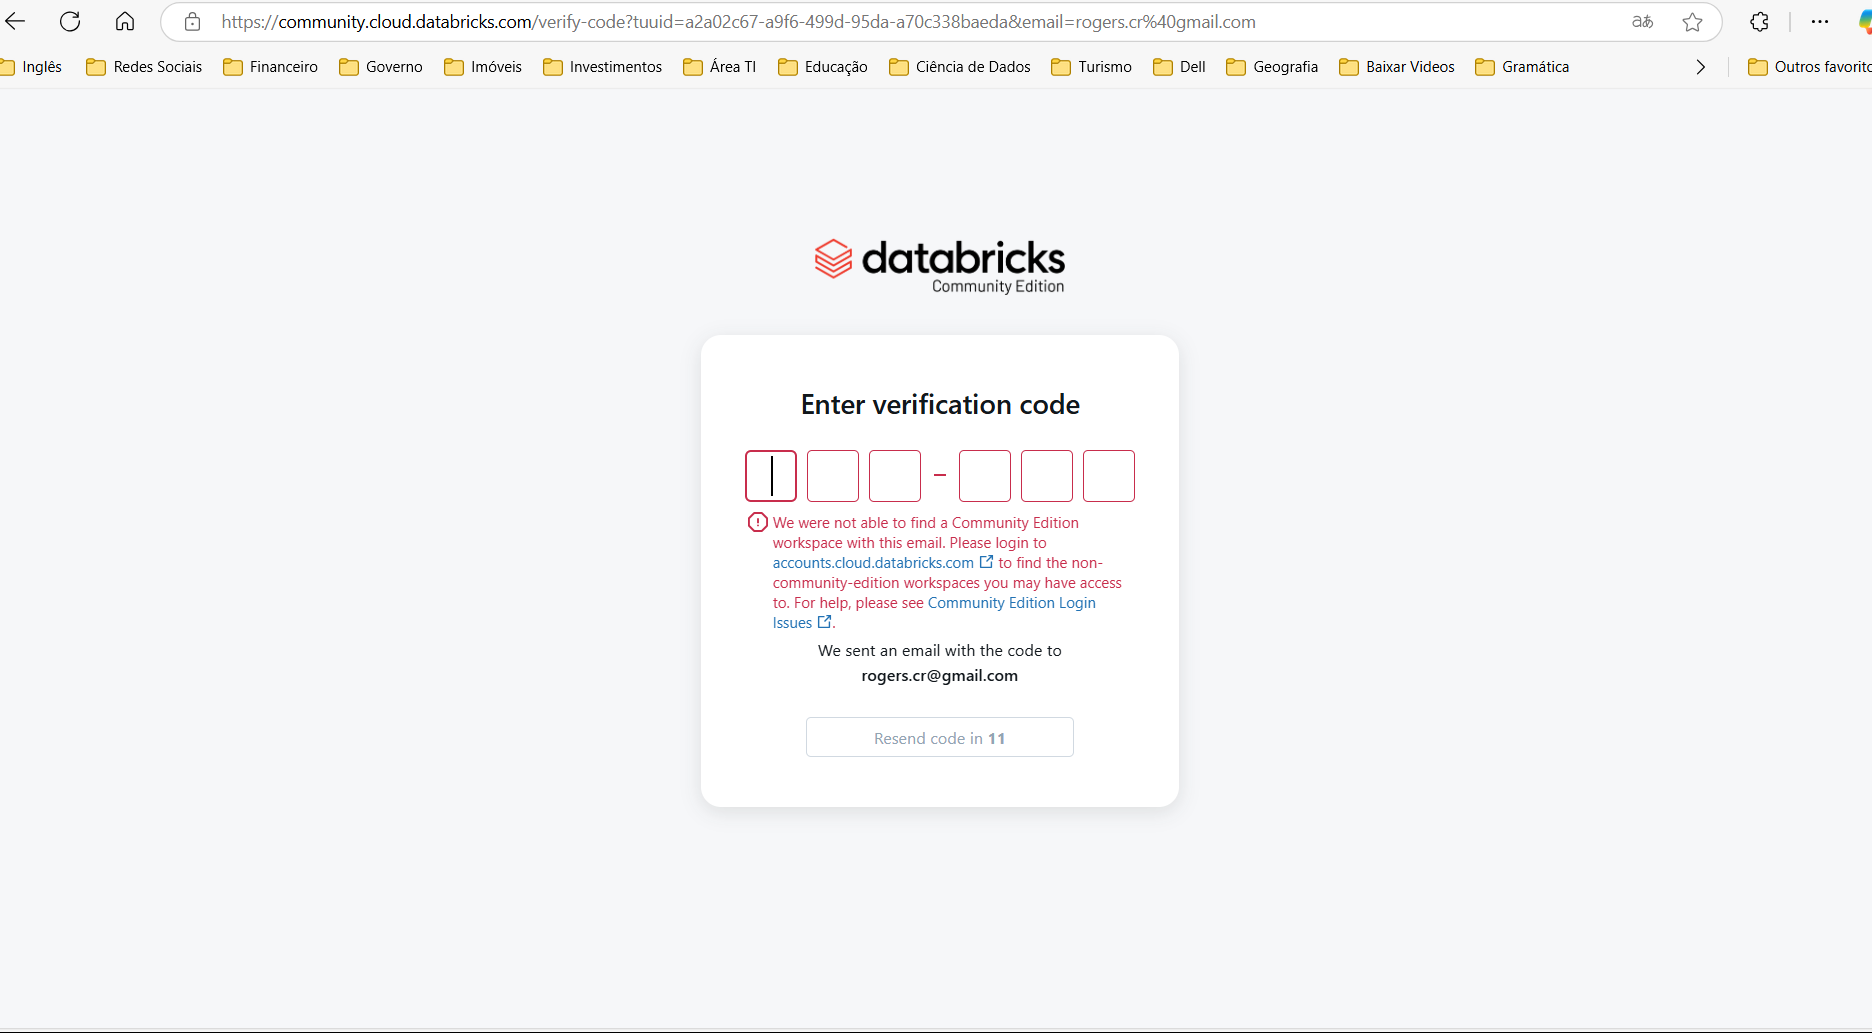Focus the third verification code digit box
The width and height of the screenshot is (1872, 1033).
(x=895, y=476)
